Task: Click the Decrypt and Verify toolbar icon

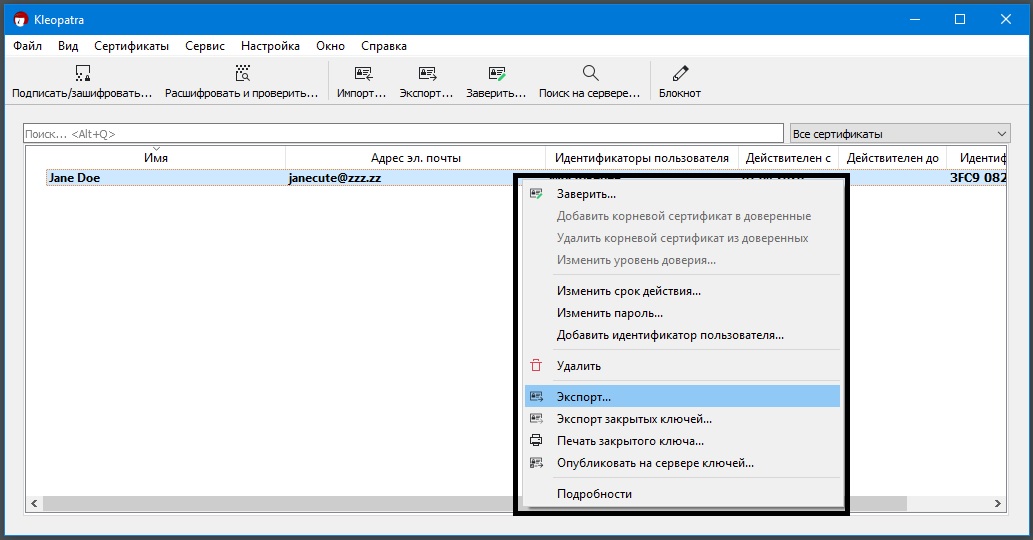Action: coord(241,74)
